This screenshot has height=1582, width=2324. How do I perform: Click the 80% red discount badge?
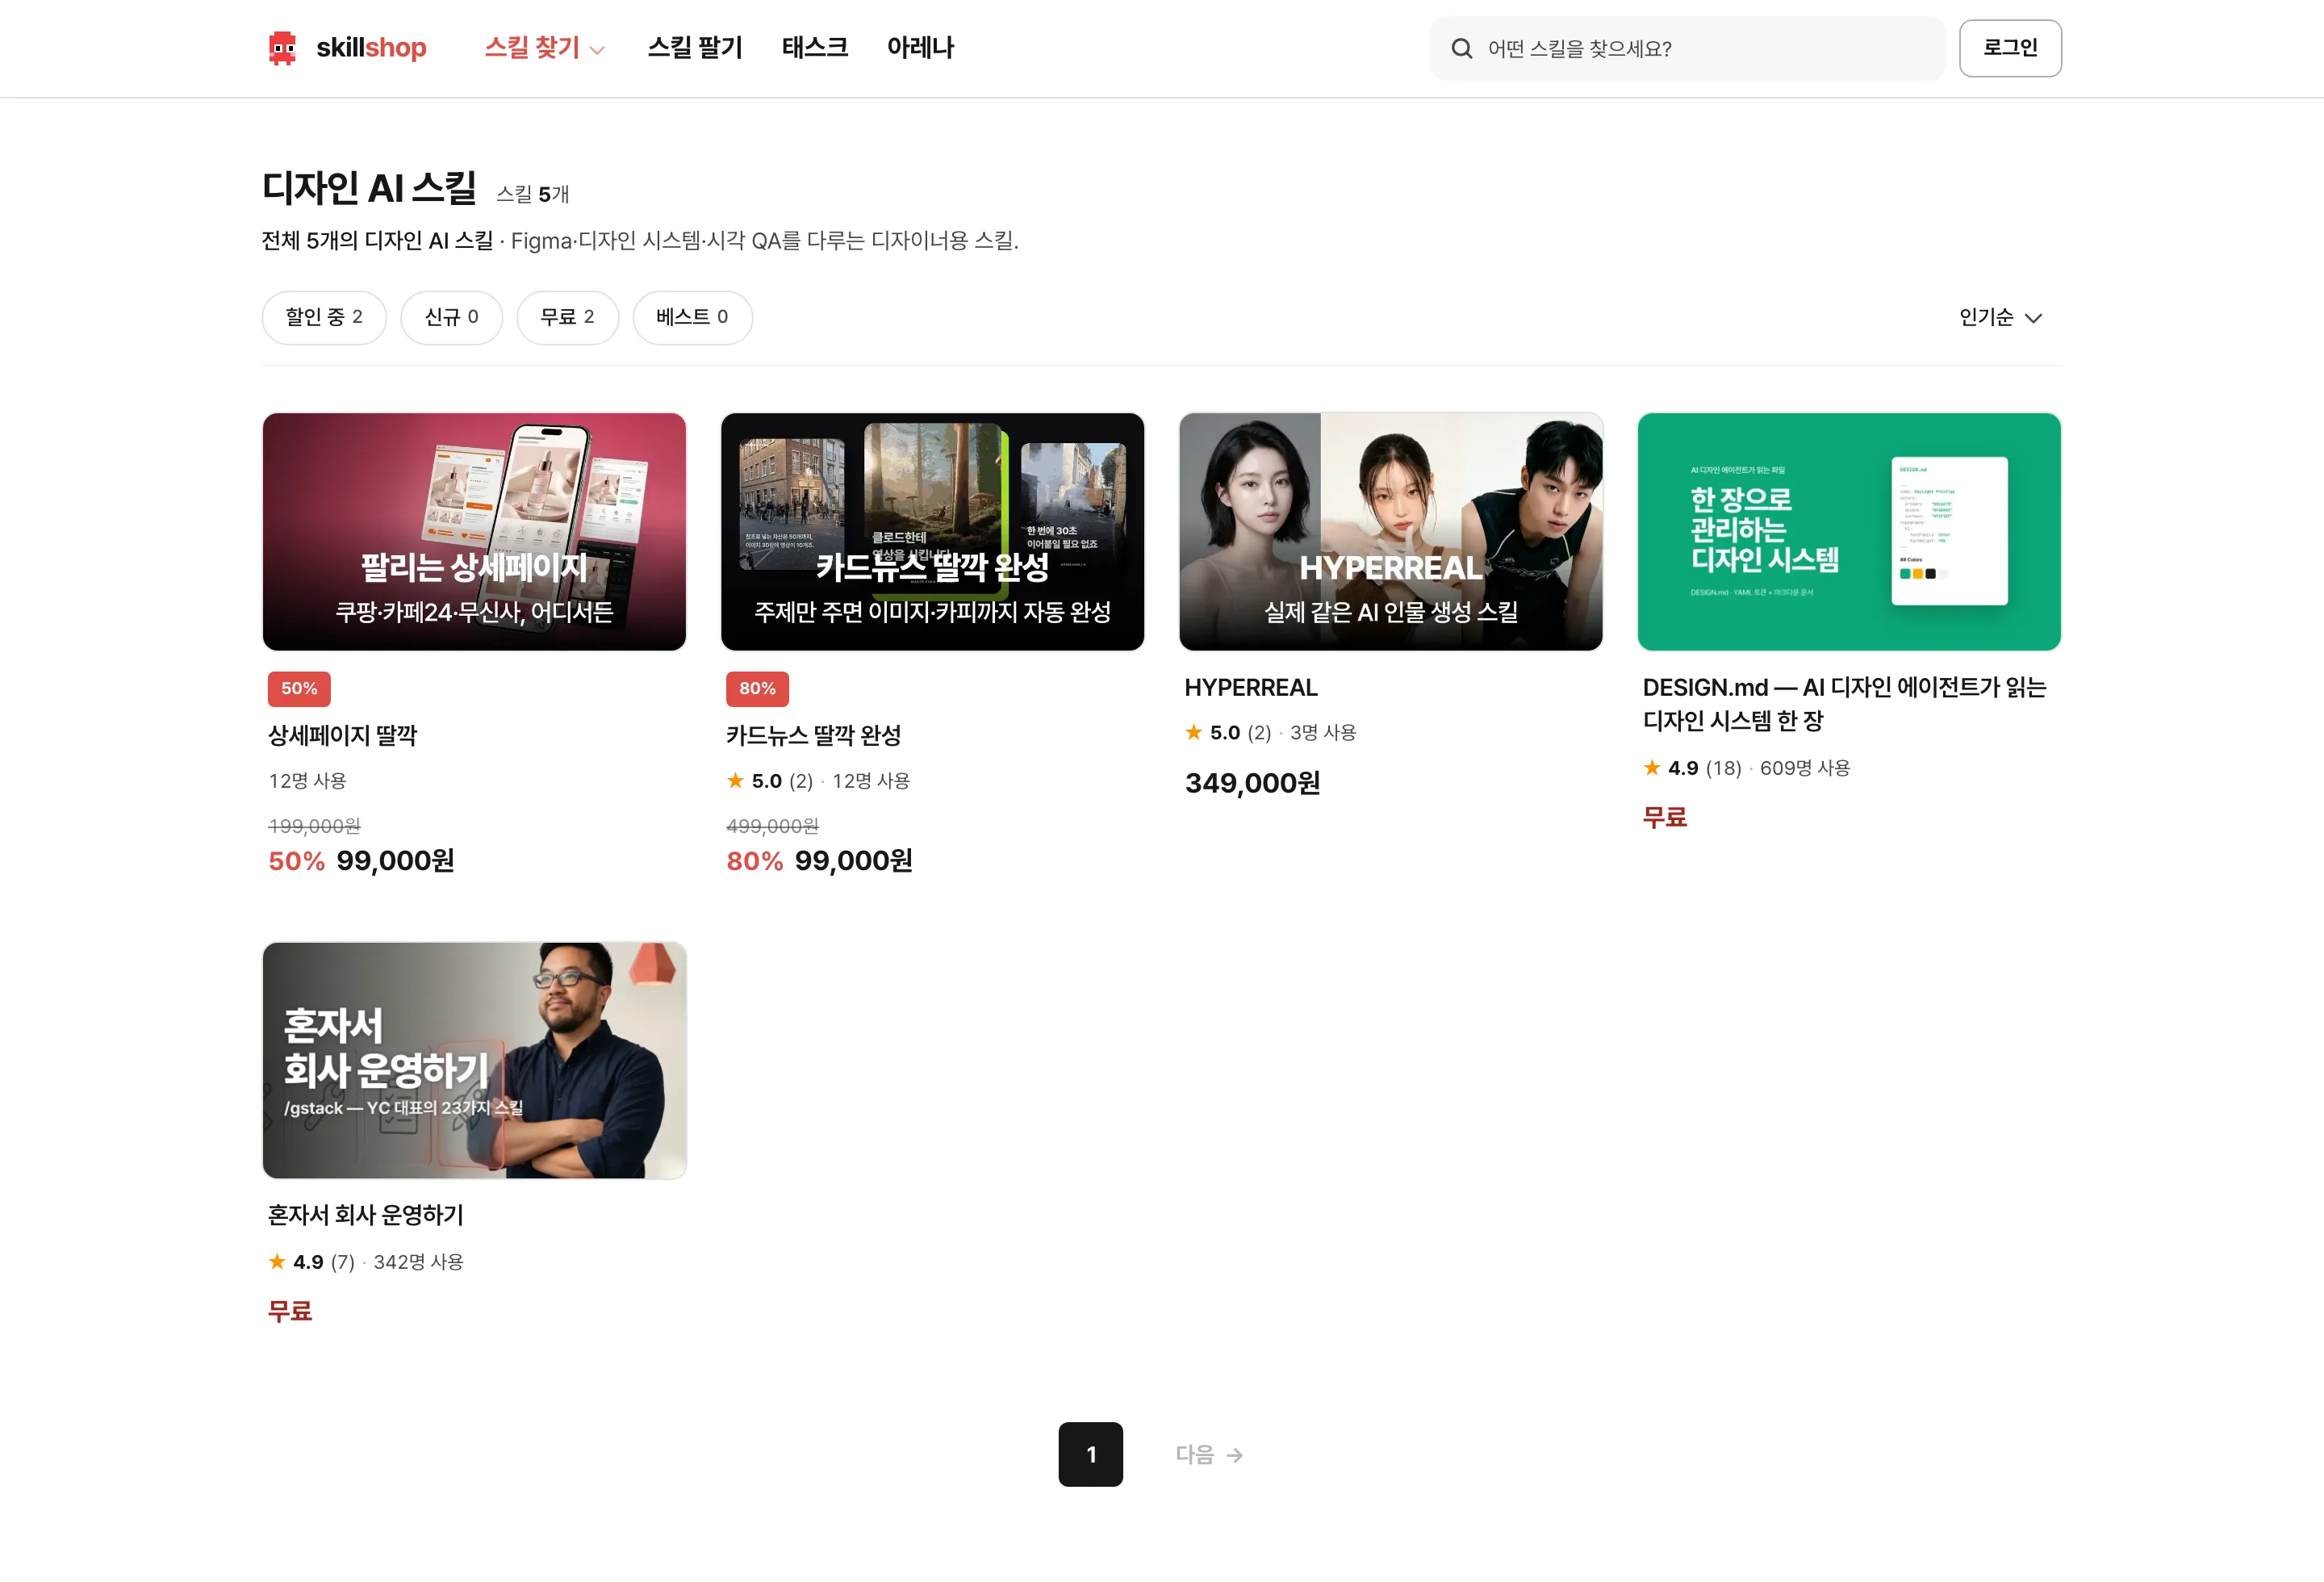[757, 688]
